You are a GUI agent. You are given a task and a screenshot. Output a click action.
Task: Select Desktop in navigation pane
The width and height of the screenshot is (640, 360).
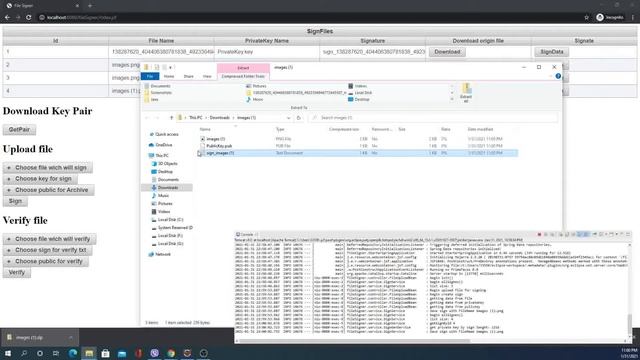tap(165, 172)
